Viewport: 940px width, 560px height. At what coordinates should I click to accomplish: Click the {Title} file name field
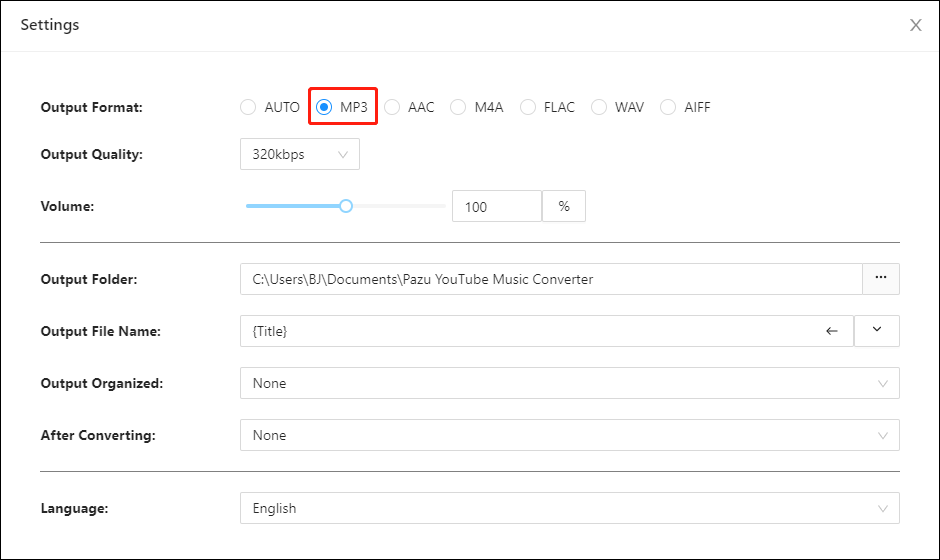547,331
